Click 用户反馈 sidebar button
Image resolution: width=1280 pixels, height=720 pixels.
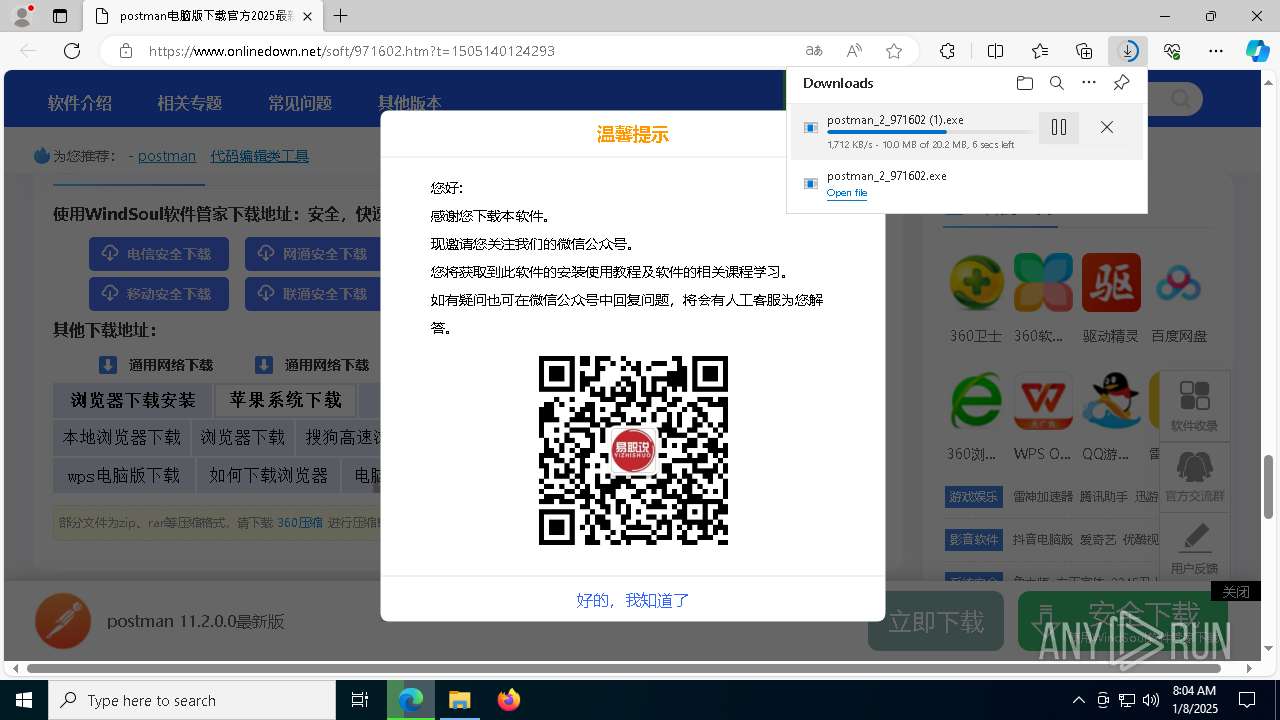click(x=1194, y=547)
